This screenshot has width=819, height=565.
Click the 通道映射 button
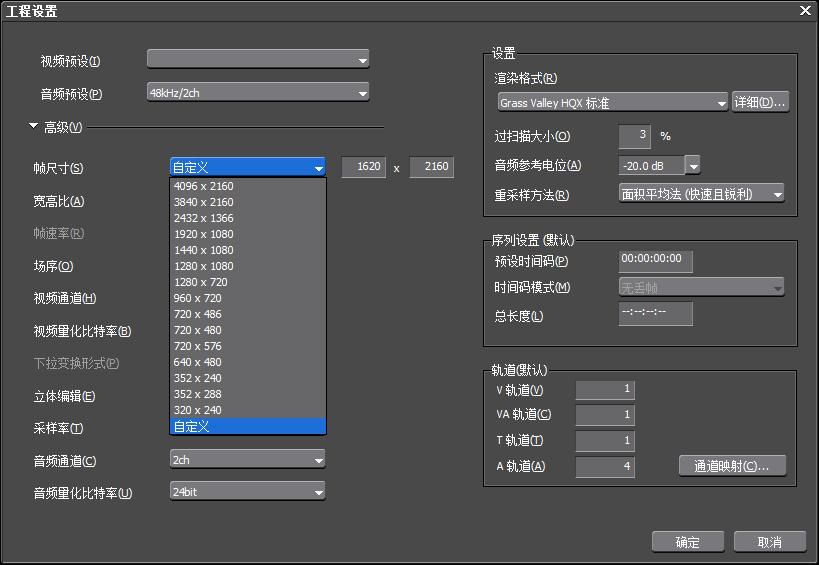[x=732, y=466]
